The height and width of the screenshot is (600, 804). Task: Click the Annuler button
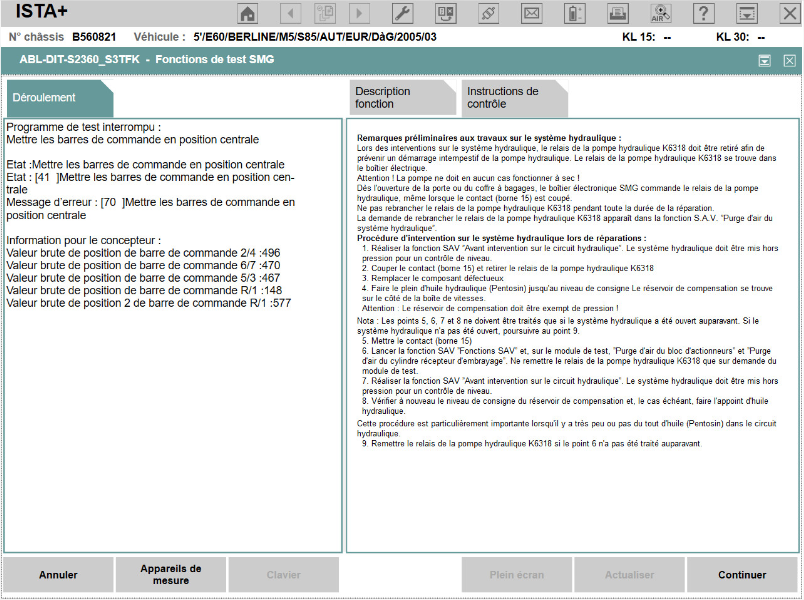pyautogui.click(x=58, y=575)
